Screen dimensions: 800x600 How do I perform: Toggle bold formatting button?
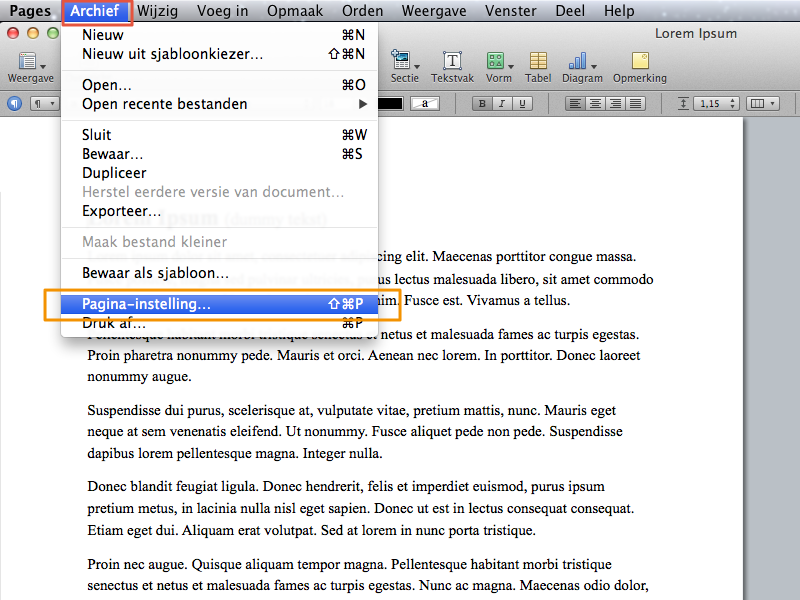482,104
